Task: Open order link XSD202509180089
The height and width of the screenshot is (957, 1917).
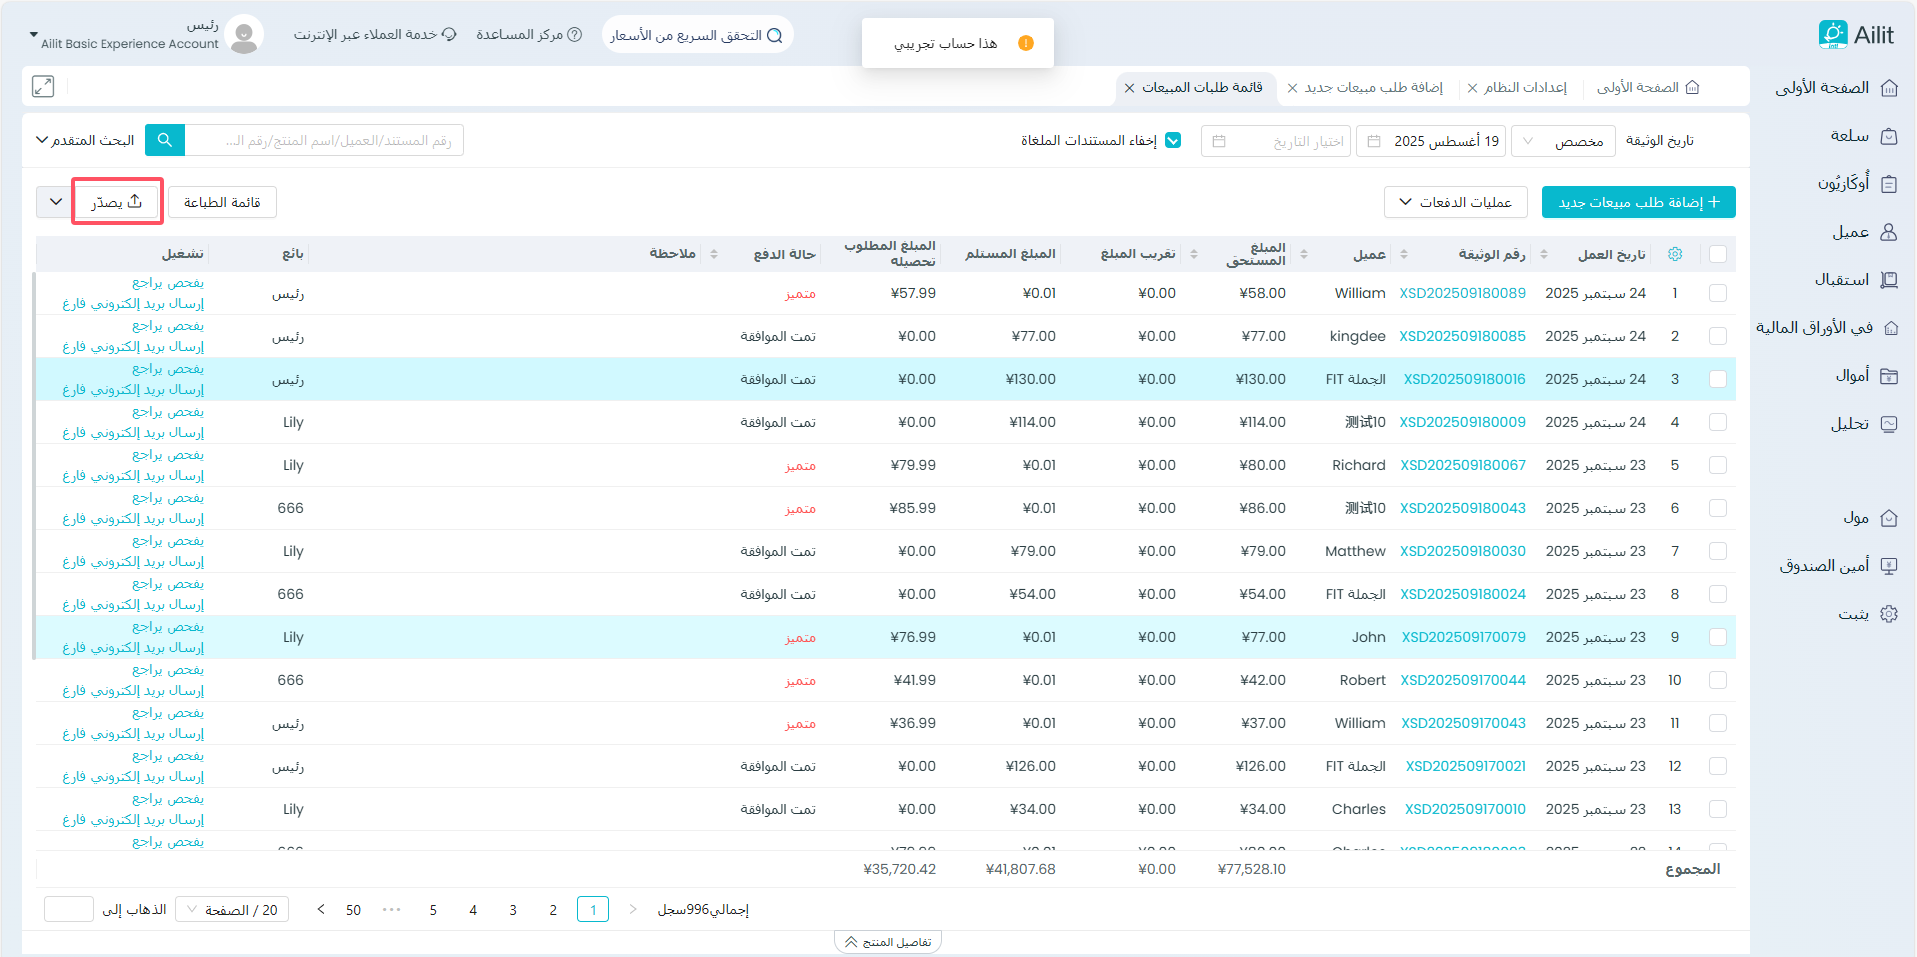Action: point(1462,293)
